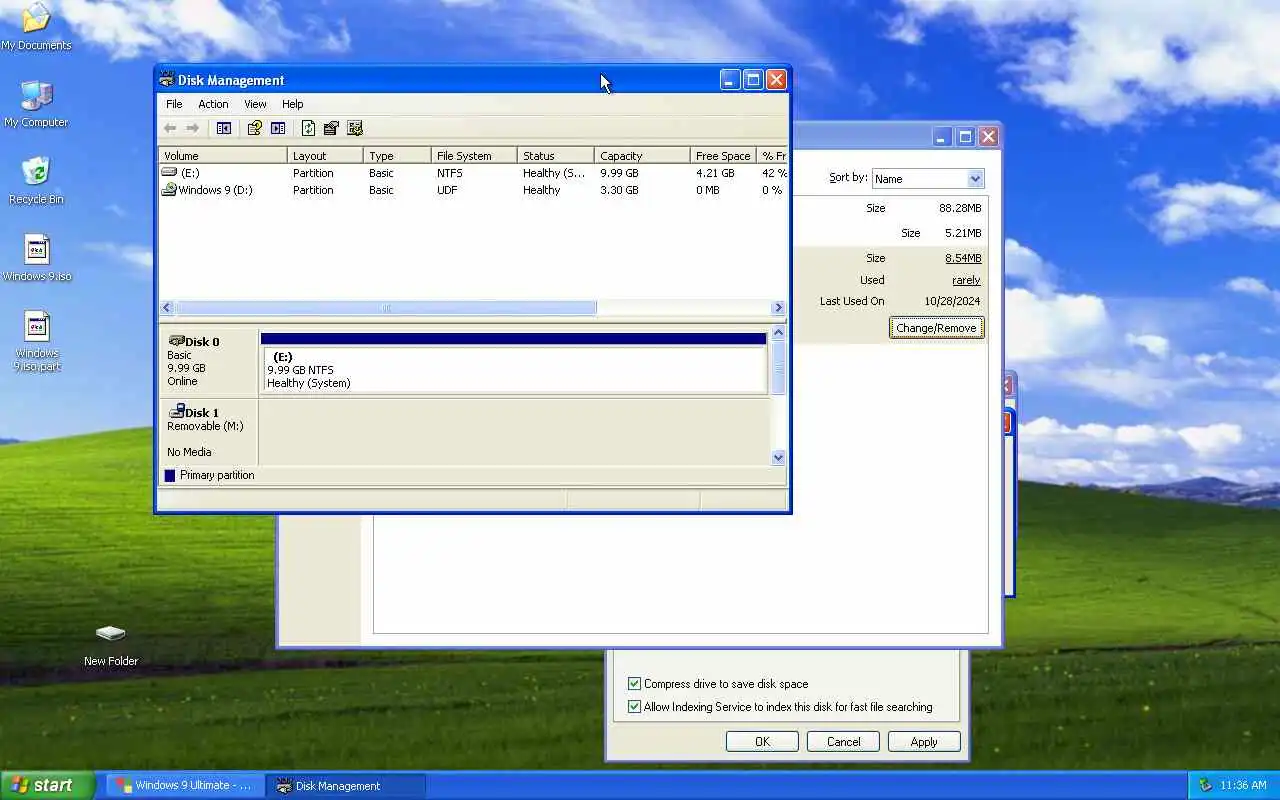Image resolution: width=1280 pixels, height=800 pixels.
Task: Click the graphical view scroll up arrow
Action: click(779, 332)
